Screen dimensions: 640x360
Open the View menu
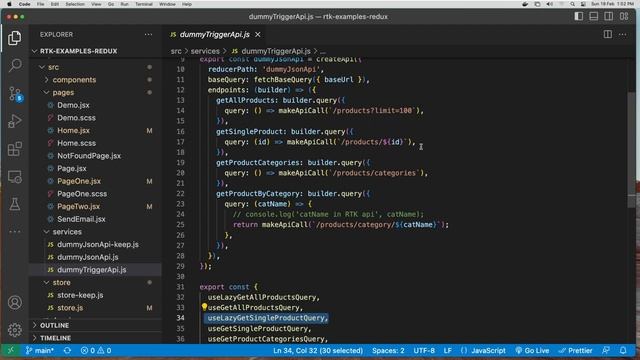coord(96,4)
